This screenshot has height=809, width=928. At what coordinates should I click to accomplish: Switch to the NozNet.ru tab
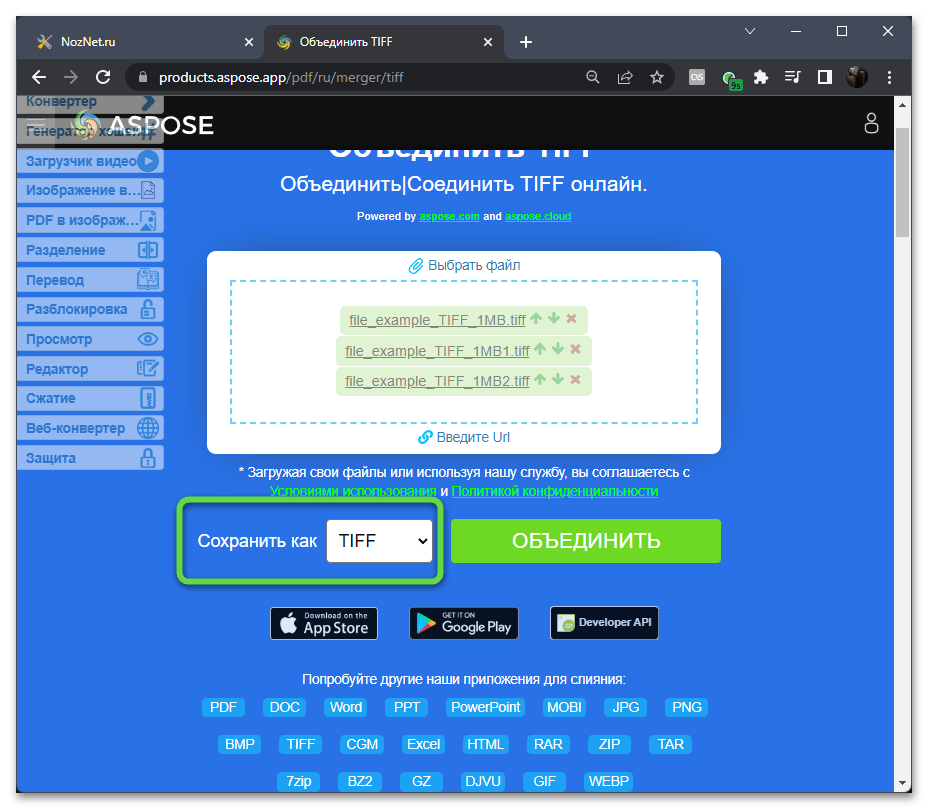pyautogui.click(x=141, y=42)
